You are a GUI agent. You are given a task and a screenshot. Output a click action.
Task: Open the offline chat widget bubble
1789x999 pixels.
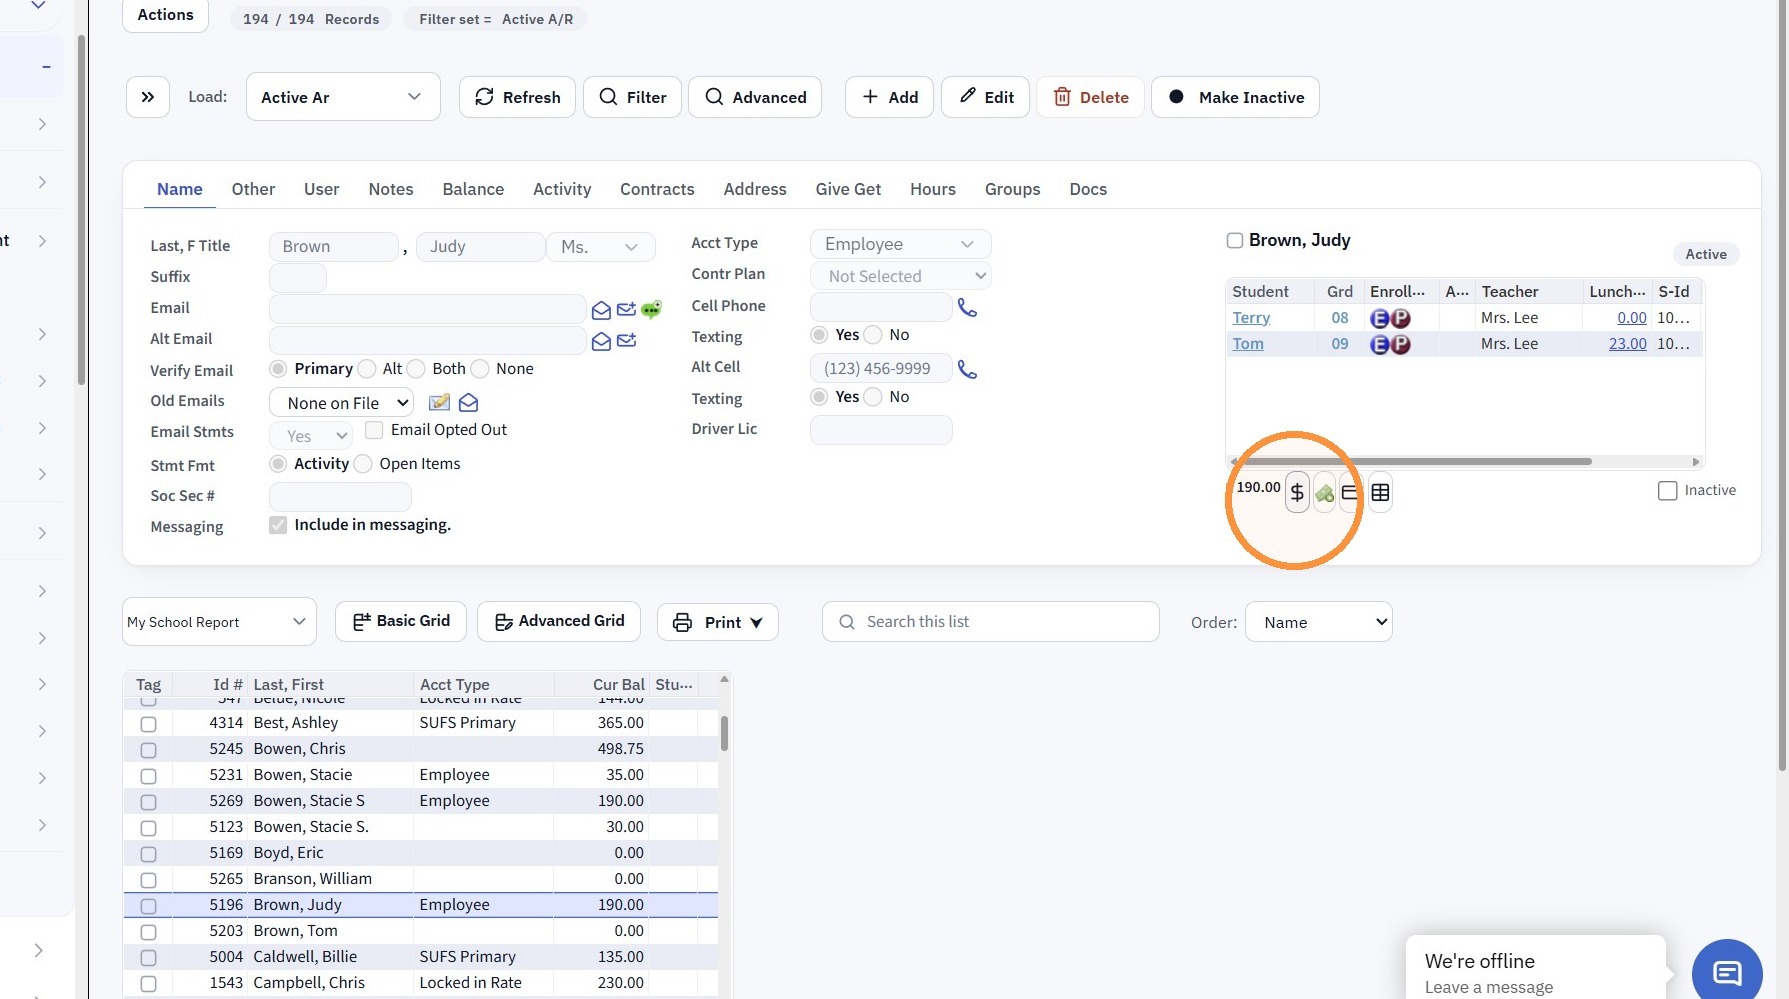click(x=1727, y=973)
